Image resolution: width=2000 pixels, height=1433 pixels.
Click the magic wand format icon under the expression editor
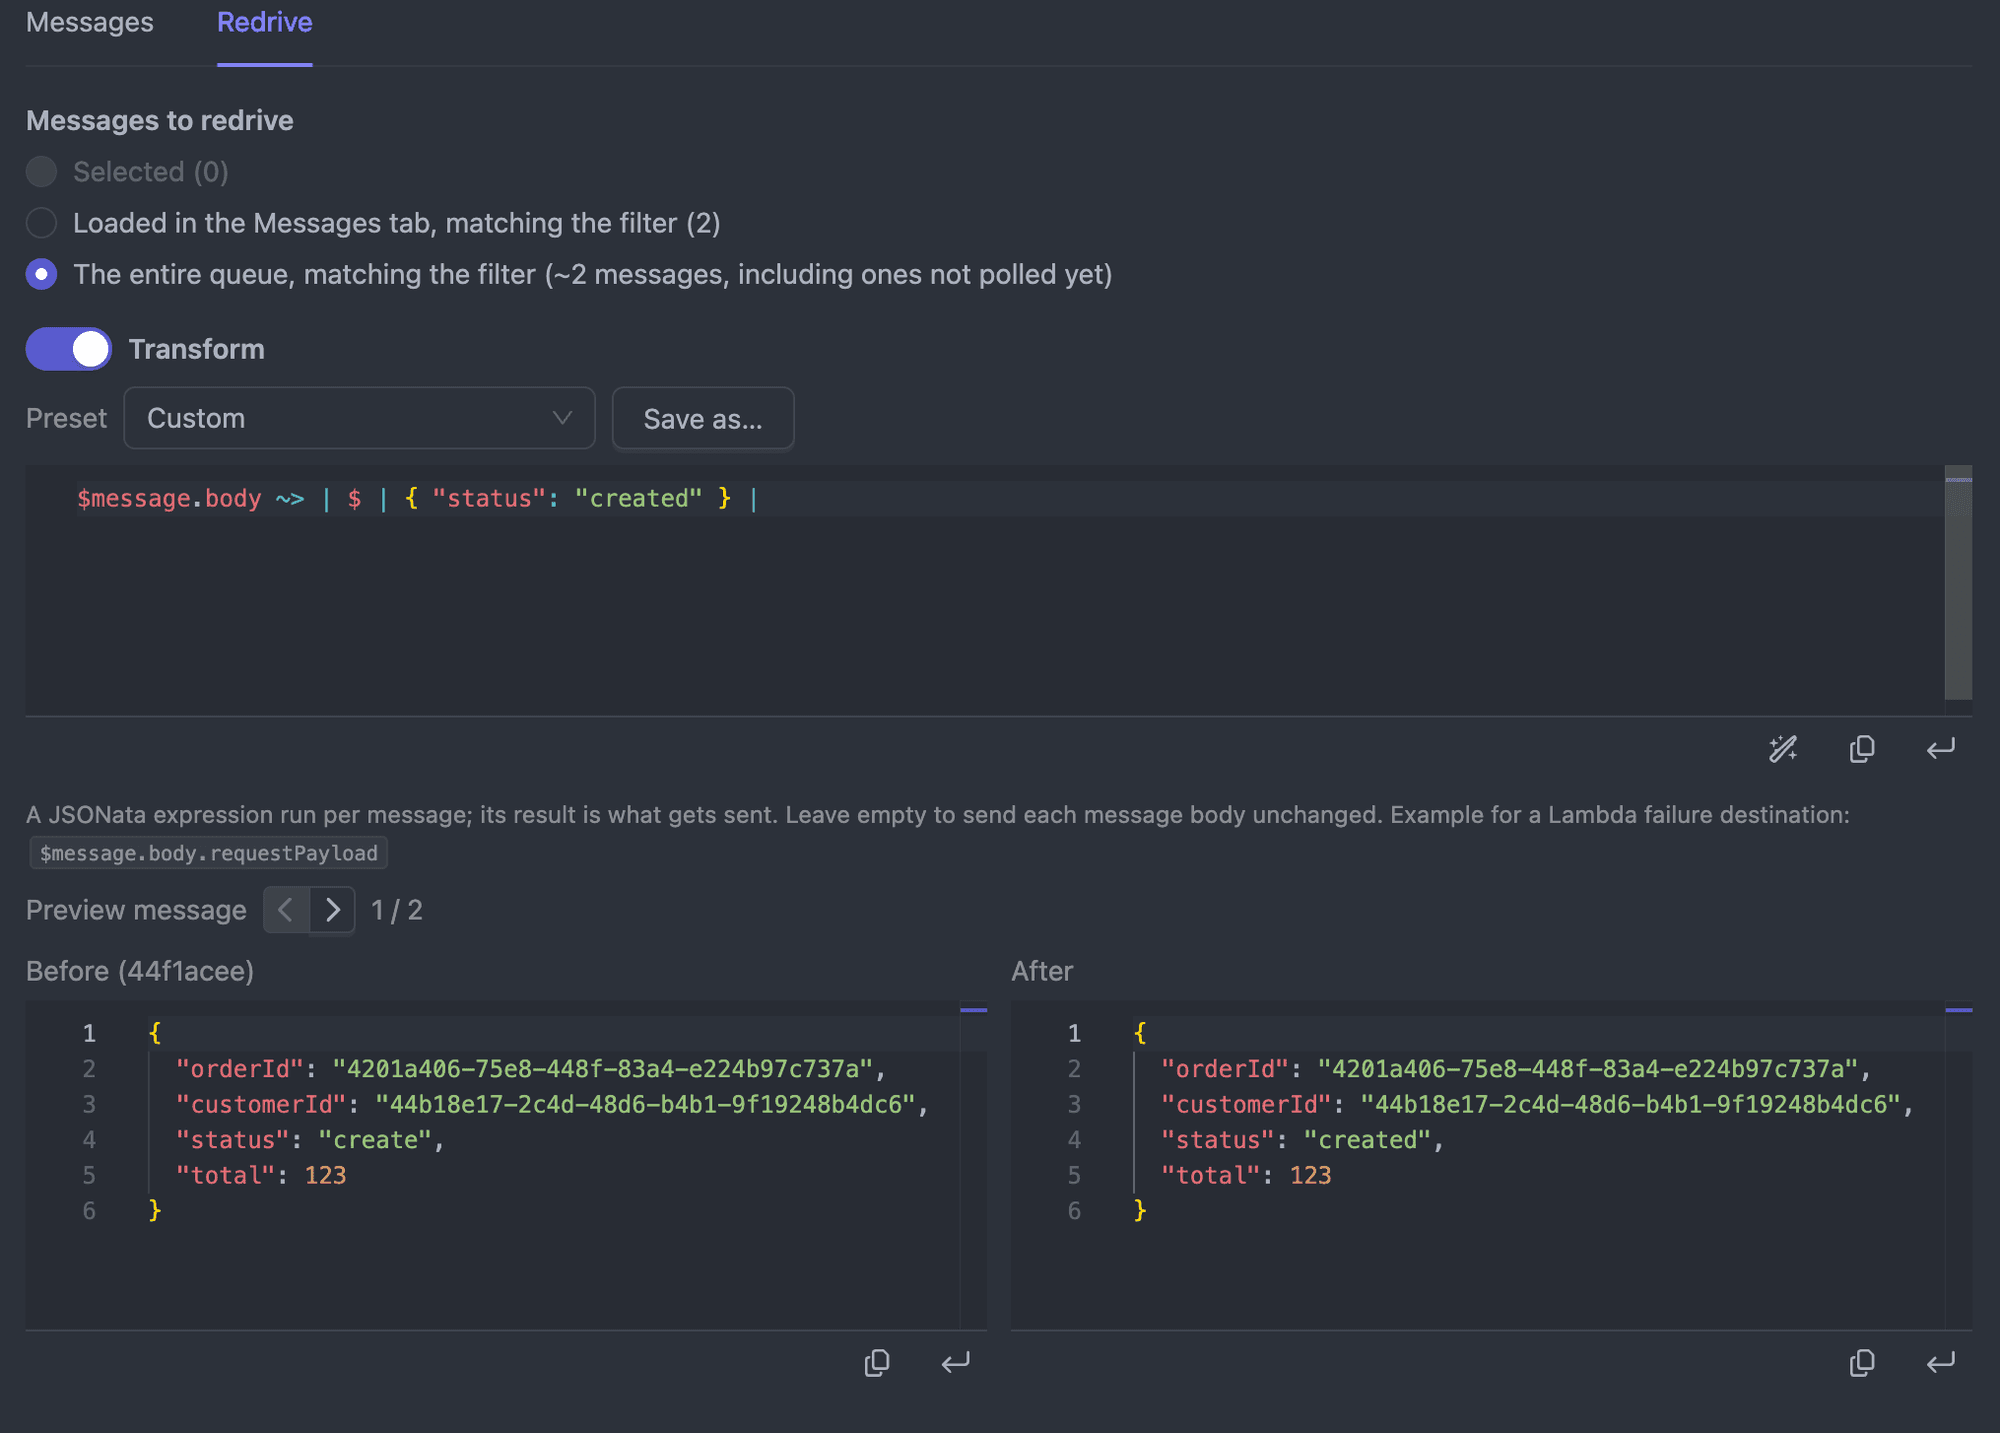point(1783,749)
